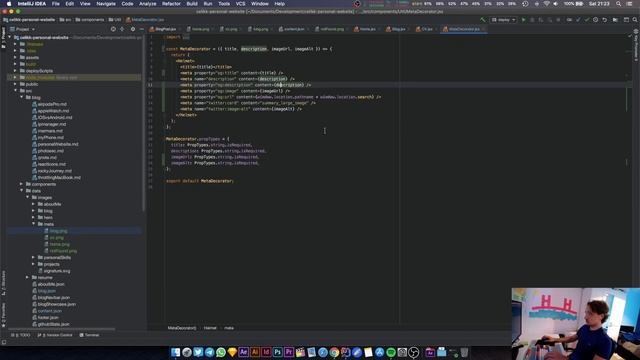Open Premiere Pro from the dock

pos(289,352)
